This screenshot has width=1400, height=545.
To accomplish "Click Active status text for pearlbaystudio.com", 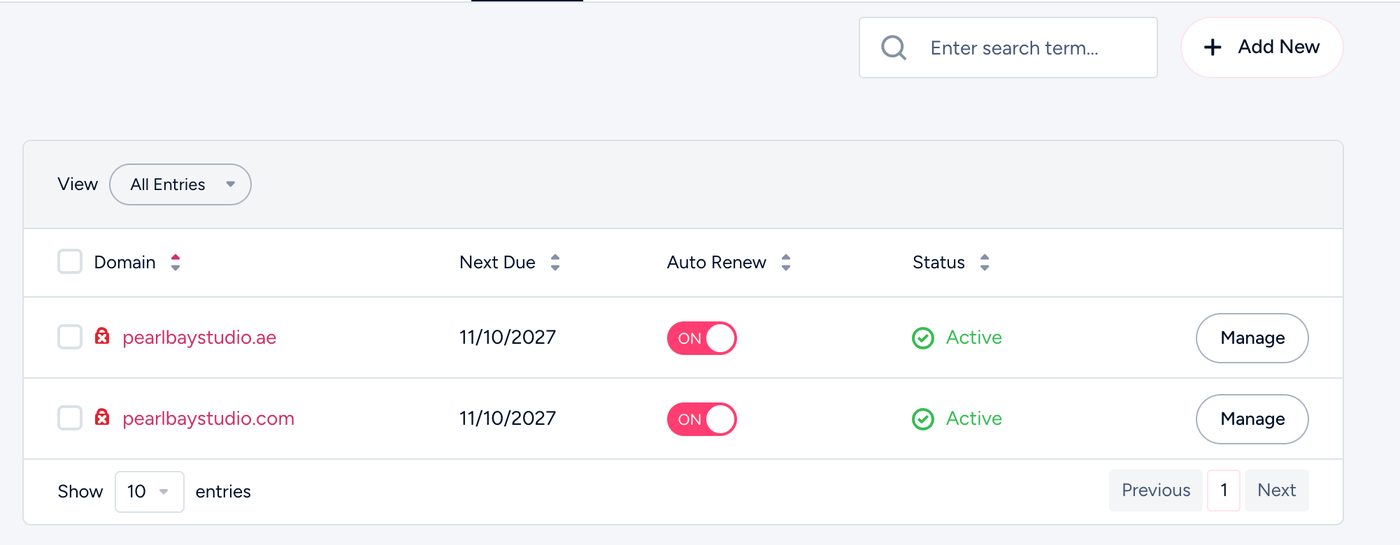I will 974,418.
